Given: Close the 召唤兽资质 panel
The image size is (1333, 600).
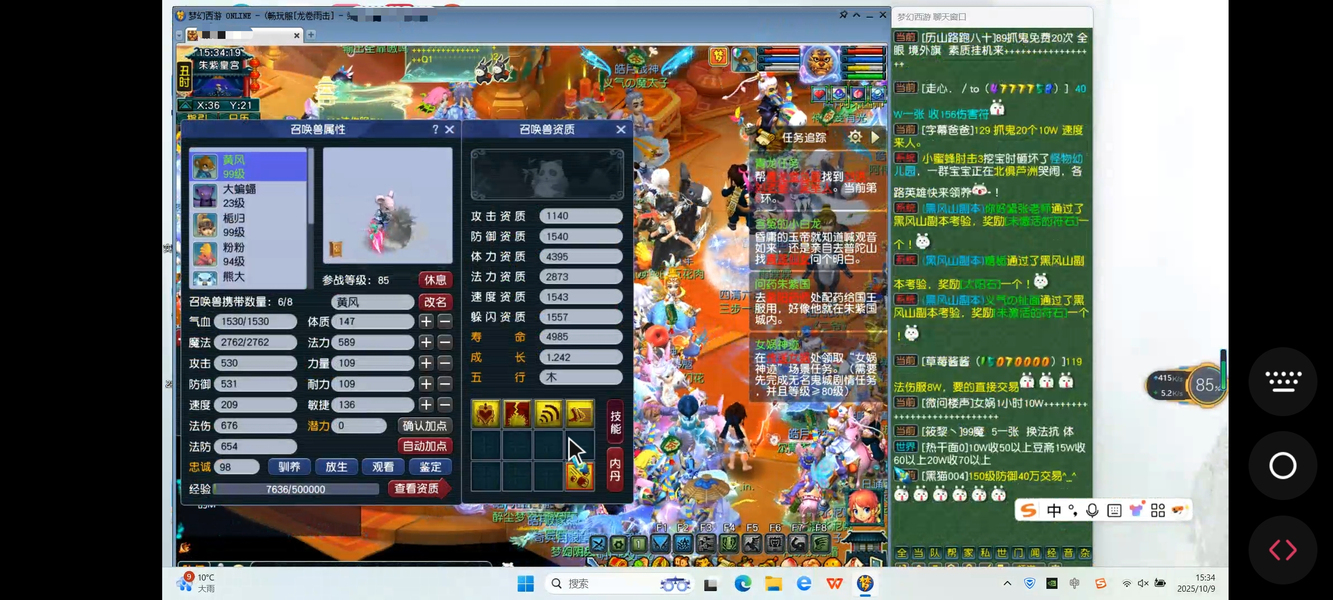Looking at the screenshot, I should [621, 130].
